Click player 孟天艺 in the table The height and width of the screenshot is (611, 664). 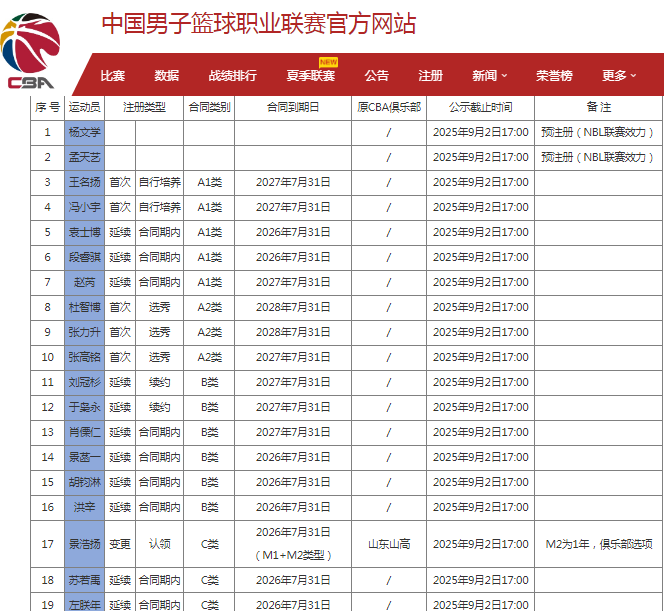coord(85,157)
